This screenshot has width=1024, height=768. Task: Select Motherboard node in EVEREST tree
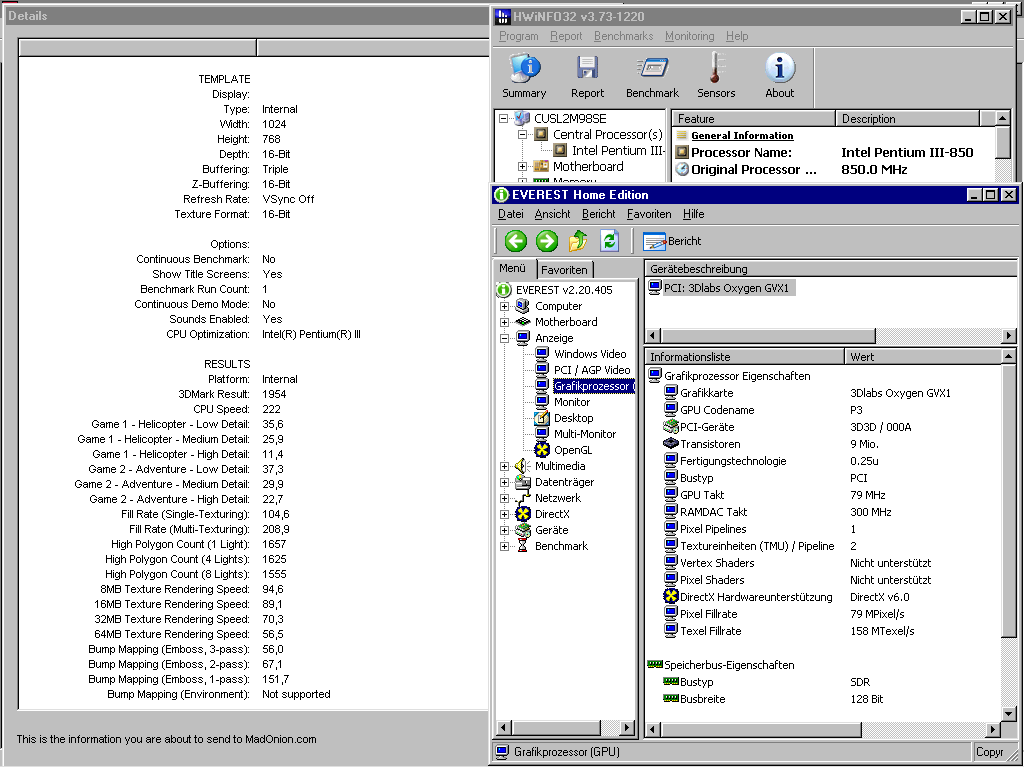[x=566, y=322]
